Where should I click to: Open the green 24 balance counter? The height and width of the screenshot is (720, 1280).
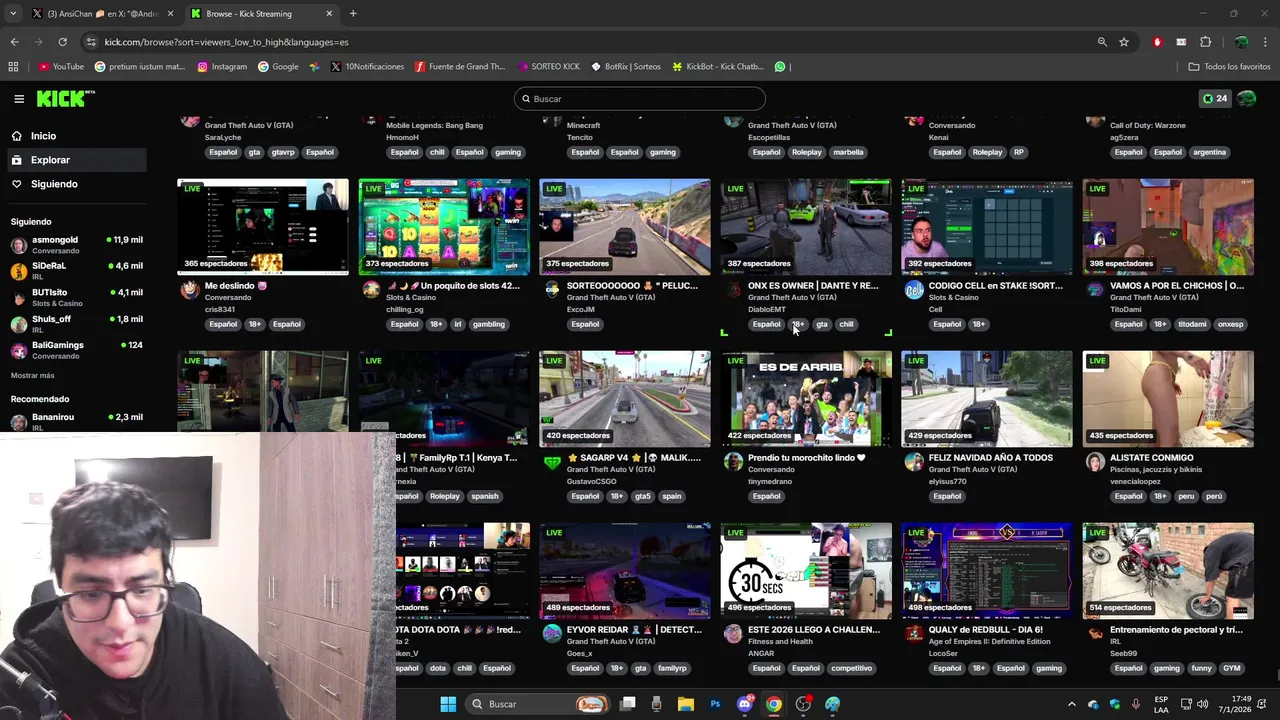(x=1214, y=99)
